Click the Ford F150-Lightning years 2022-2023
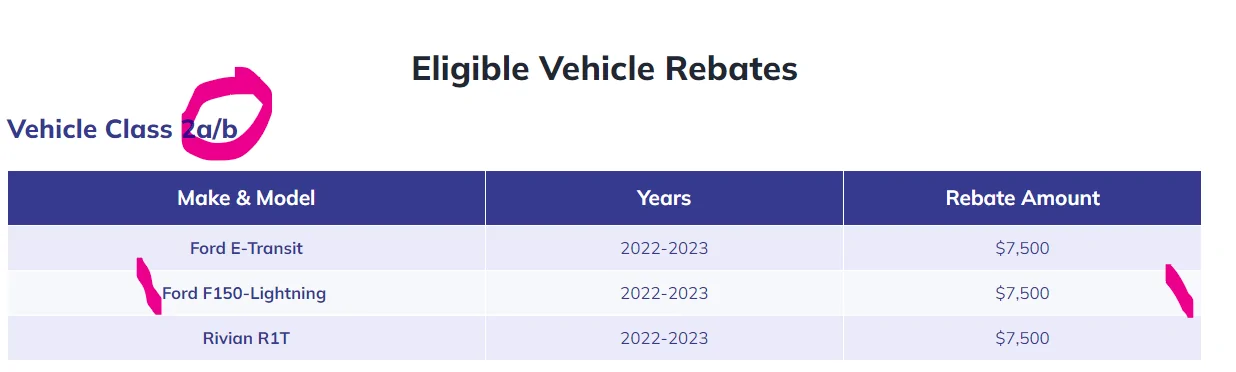The image size is (1236, 372). pos(664,293)
